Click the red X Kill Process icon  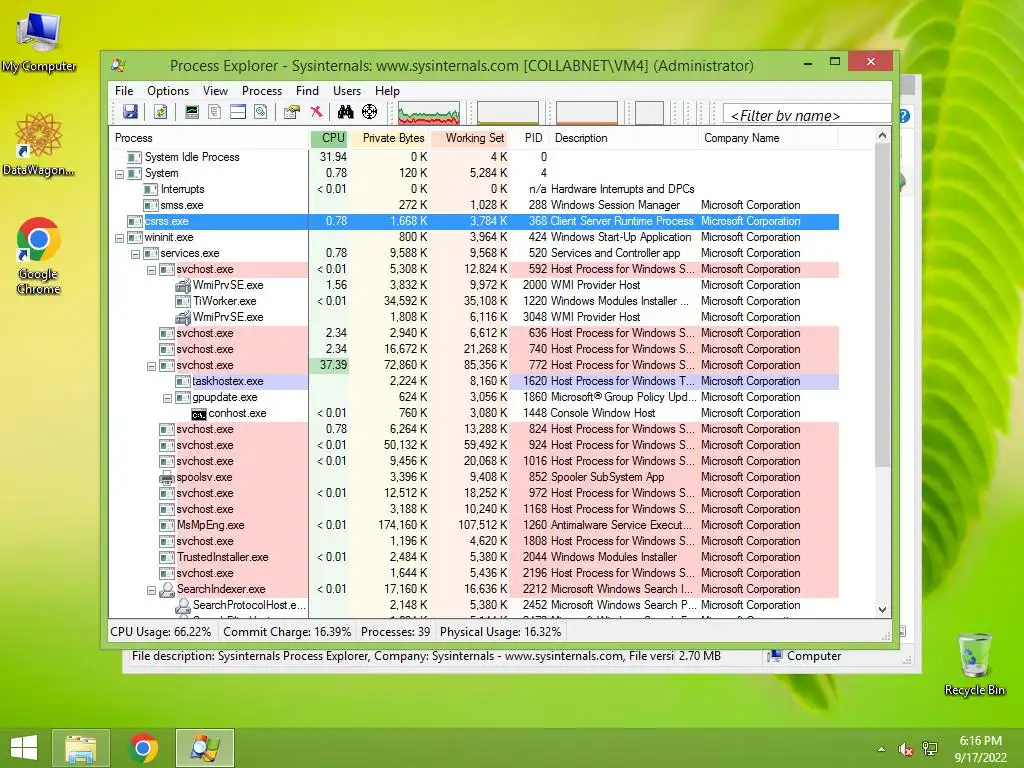point(316,112)
